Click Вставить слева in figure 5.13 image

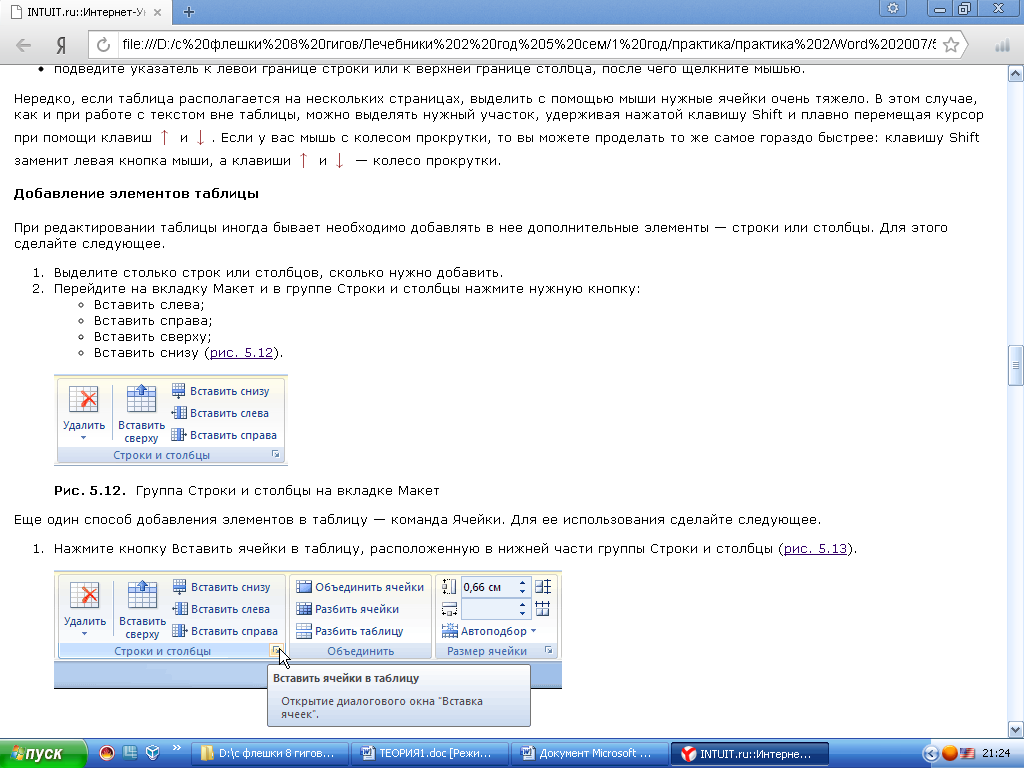pos(221,609)
